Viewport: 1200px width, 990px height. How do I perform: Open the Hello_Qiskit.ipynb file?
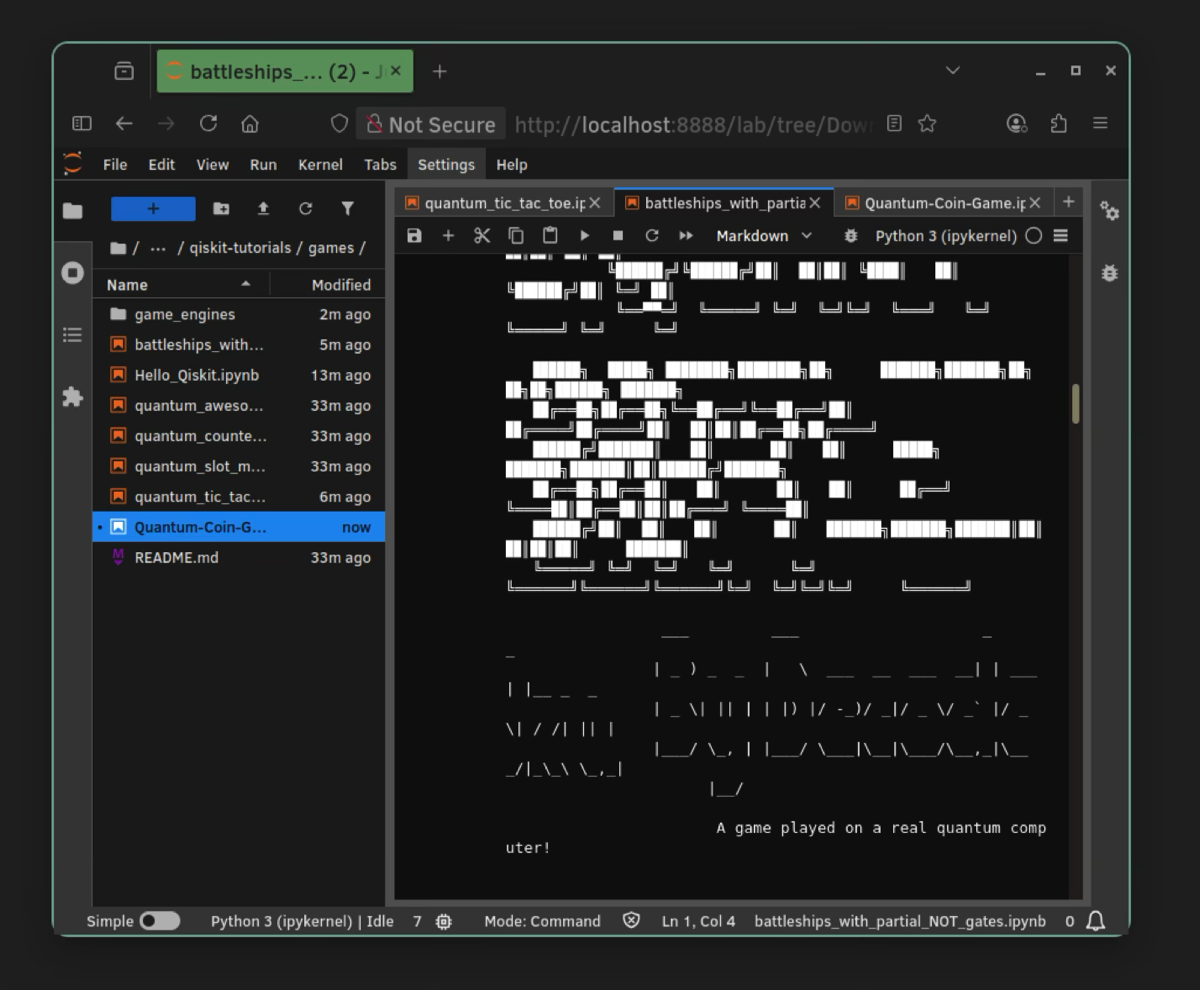pos(197,375)
